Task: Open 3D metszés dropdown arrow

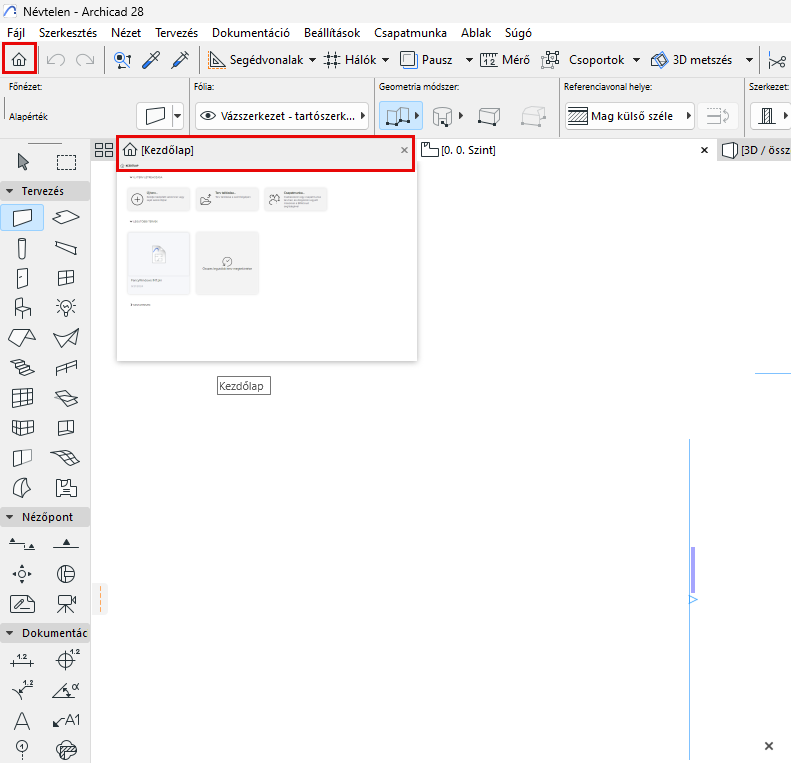Action: (750, 60)
